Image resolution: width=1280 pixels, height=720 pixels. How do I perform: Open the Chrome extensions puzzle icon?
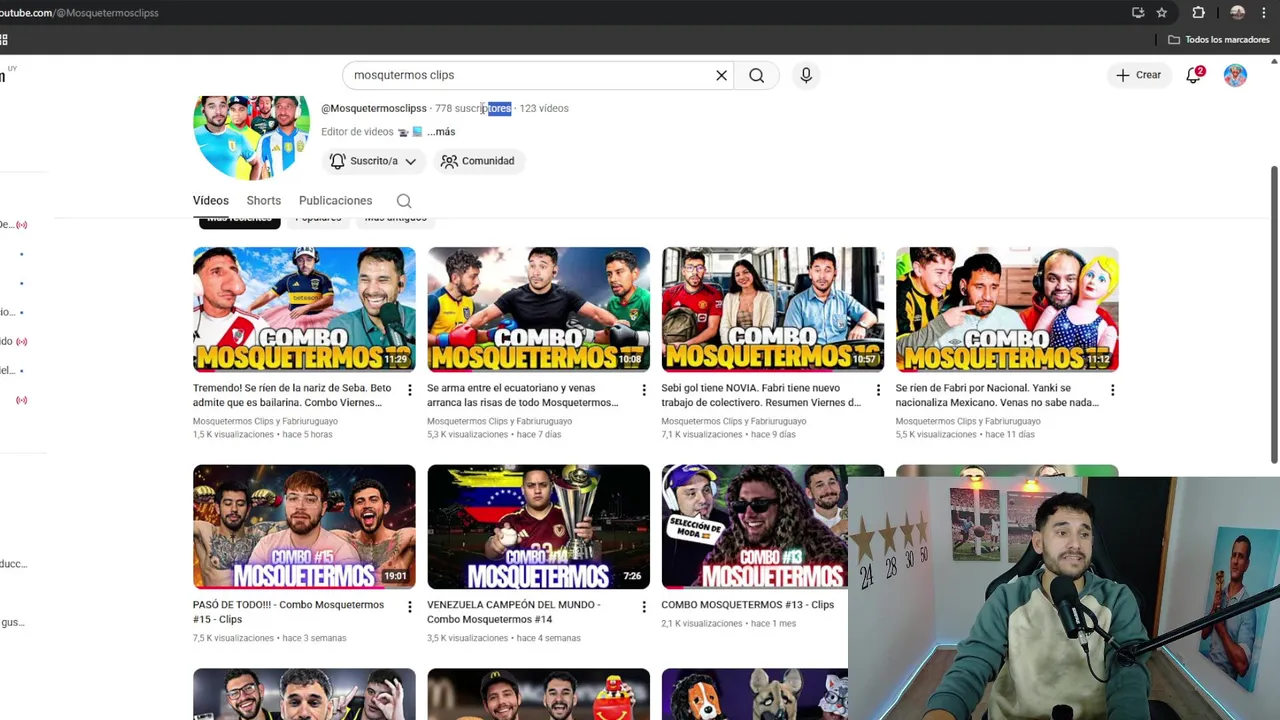pyautogui.click(x=1198, y=13)
